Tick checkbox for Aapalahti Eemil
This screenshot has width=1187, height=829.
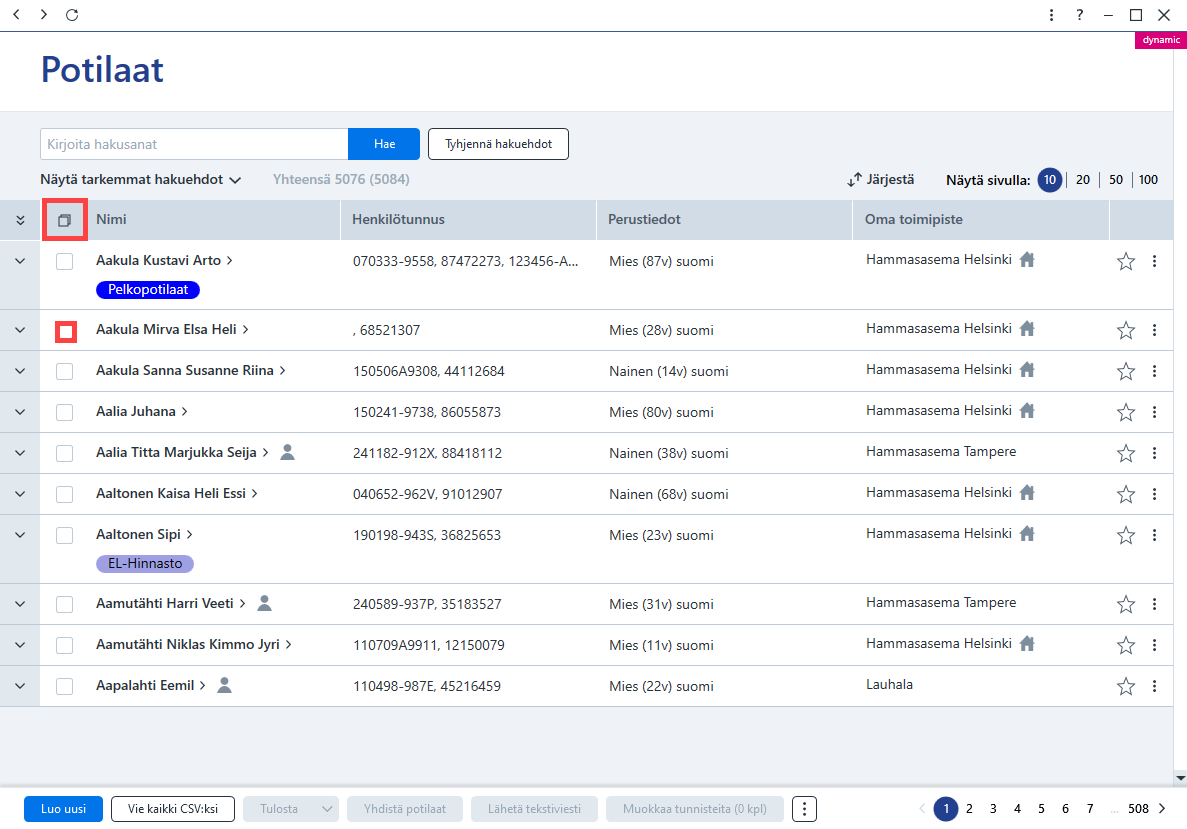coord(64,686)
